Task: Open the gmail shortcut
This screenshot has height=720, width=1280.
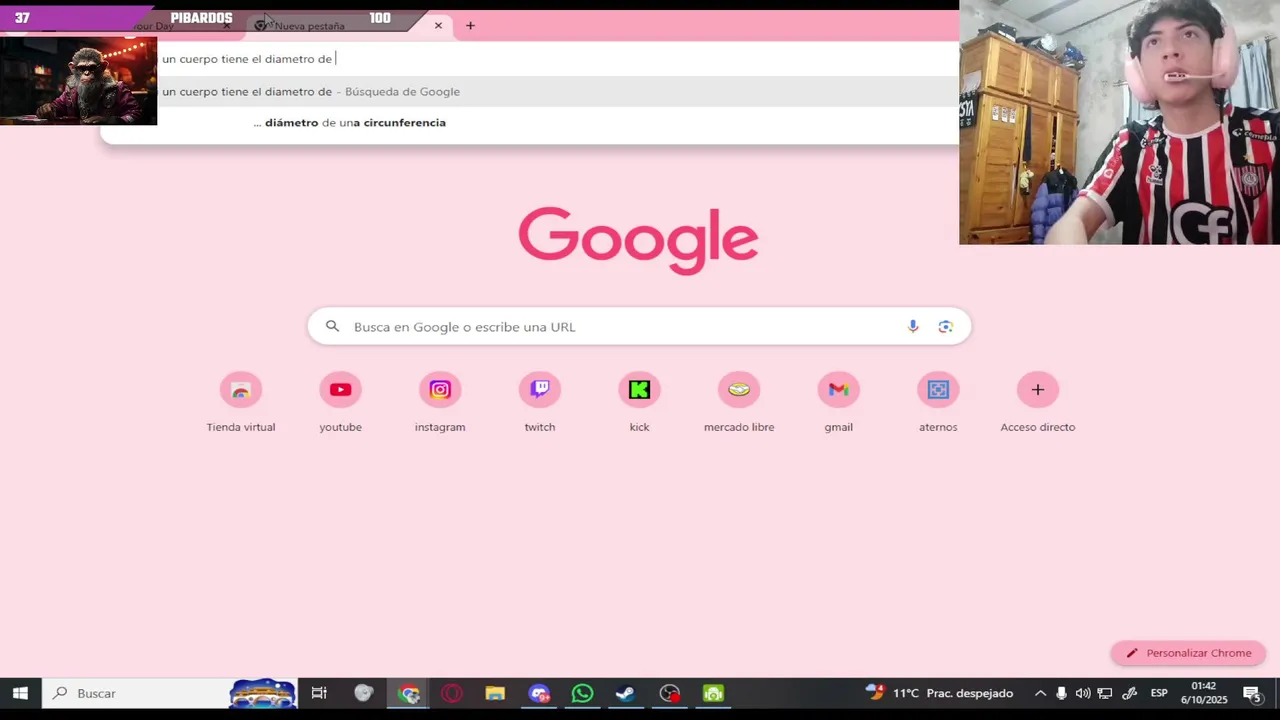Action: (x=839, y=402)
